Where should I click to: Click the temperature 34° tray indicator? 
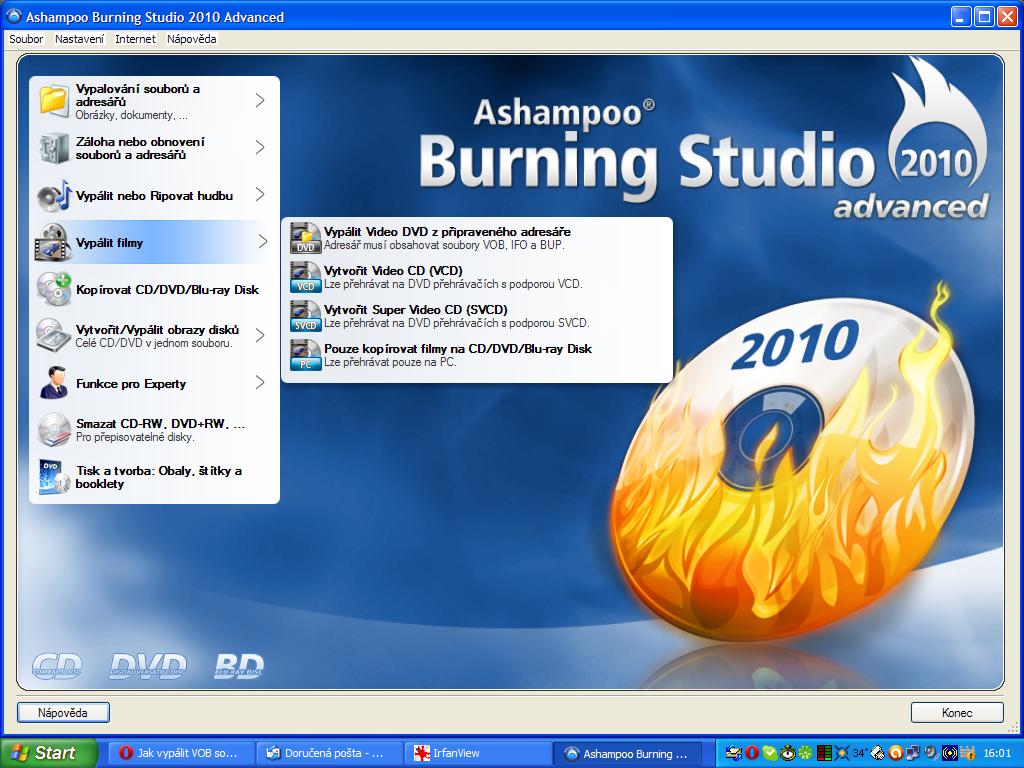click(x=860, y=753)
